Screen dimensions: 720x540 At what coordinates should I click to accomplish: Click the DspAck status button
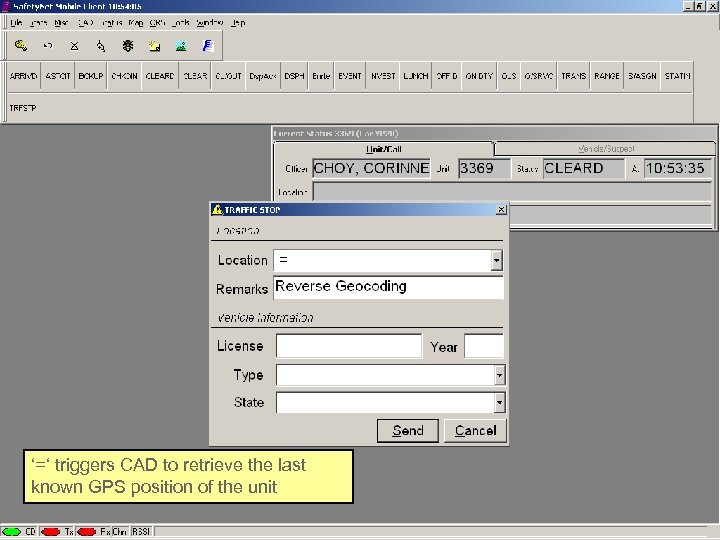pyautogui.click(x=263, y=76)
